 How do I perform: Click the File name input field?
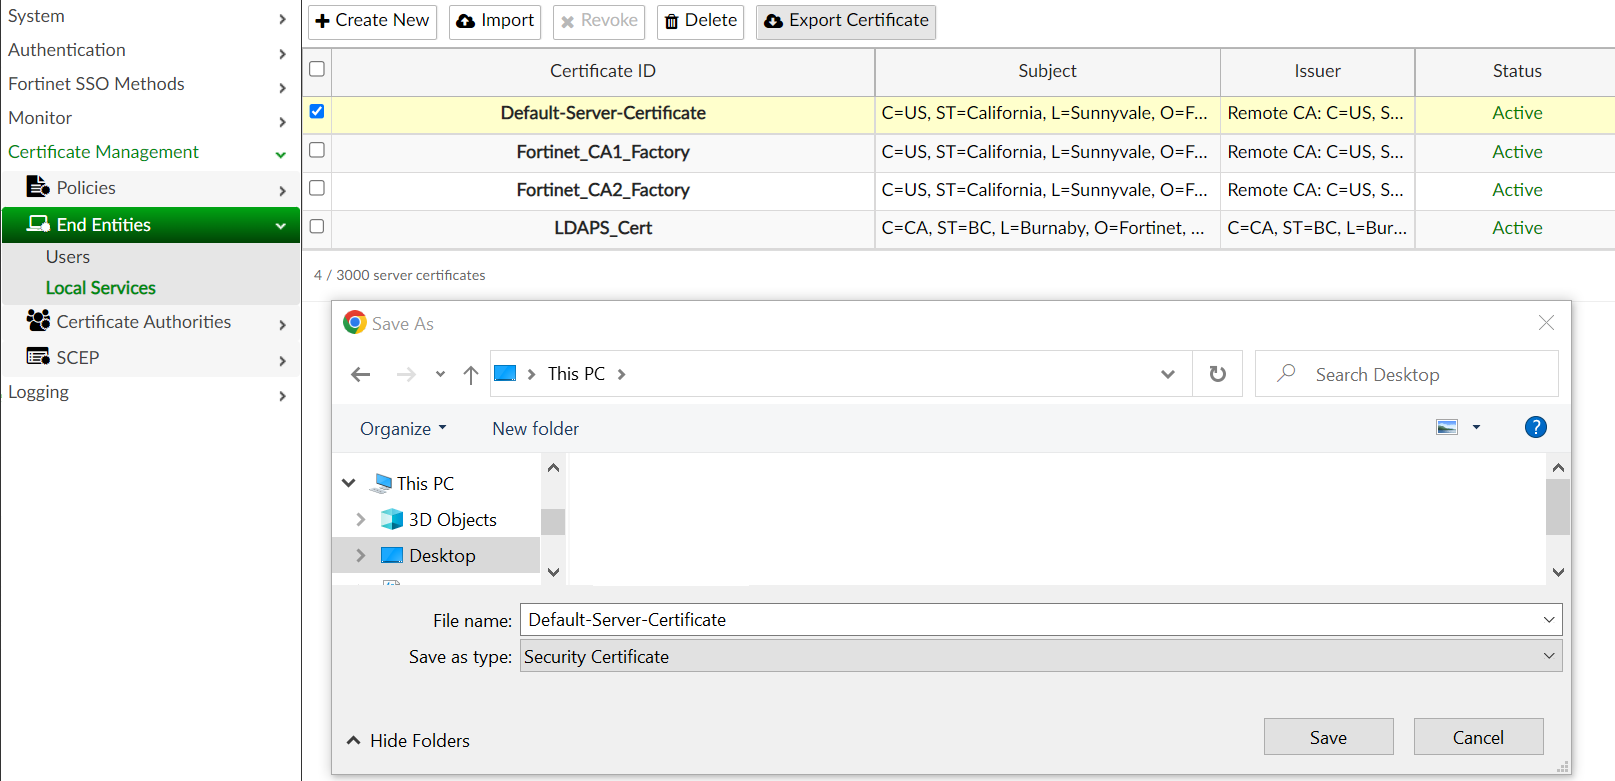click(1041, 619)
